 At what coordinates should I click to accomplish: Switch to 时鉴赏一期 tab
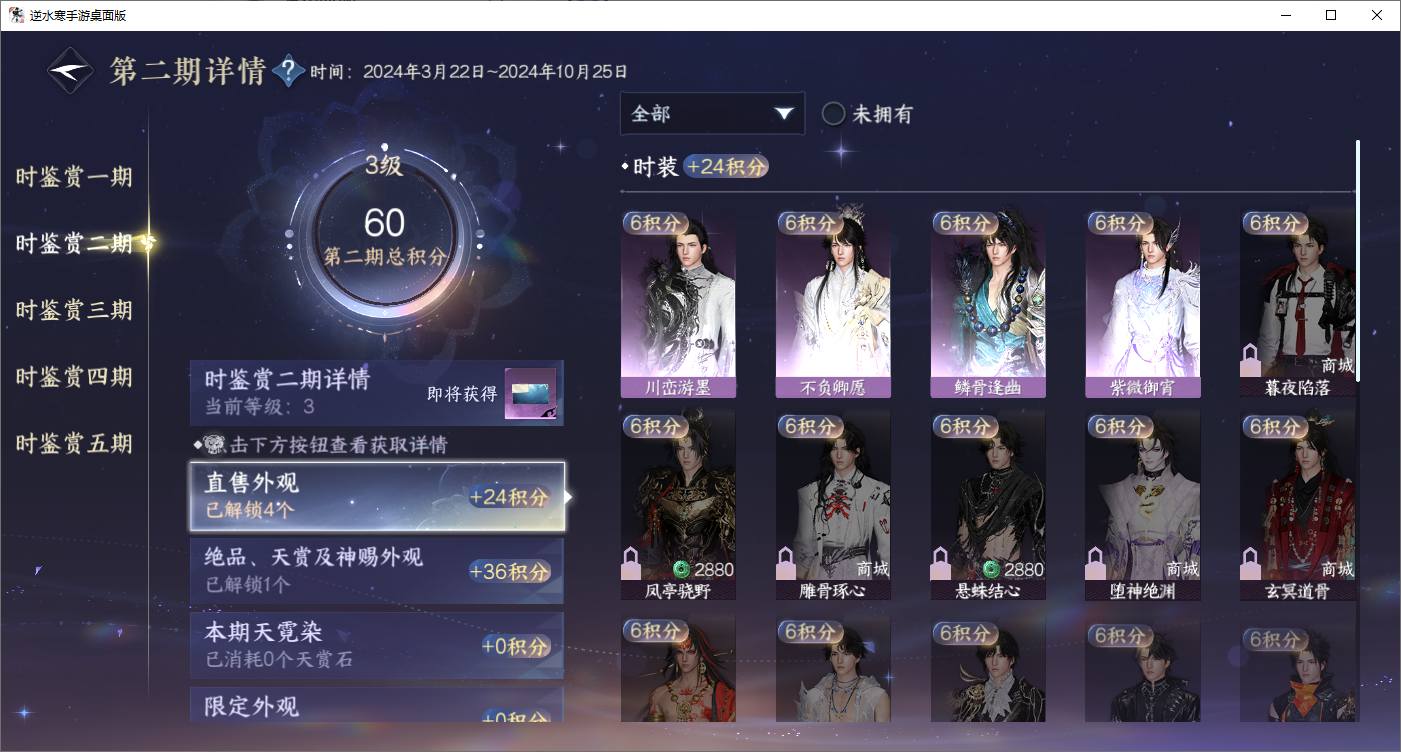[x=74, y=177]
